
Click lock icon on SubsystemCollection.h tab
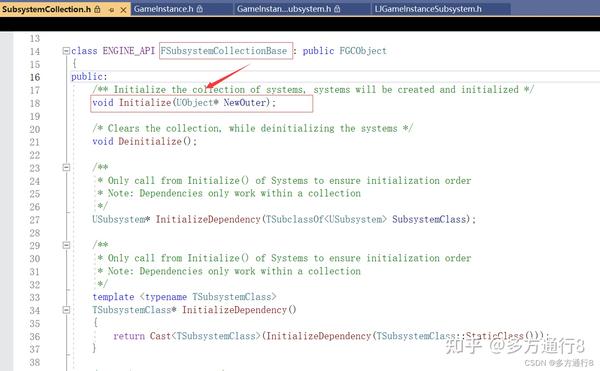point(98,9)
